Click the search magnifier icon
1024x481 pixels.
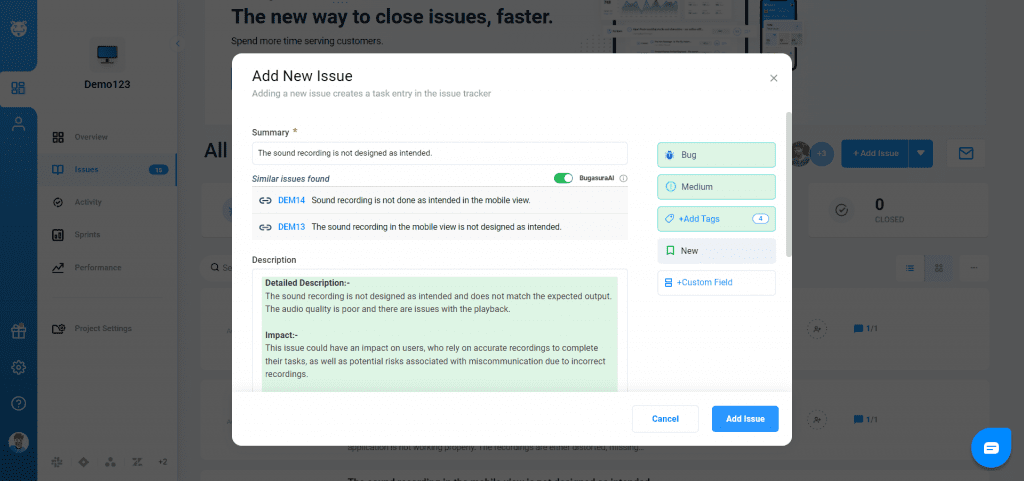(x=214, y=268)
